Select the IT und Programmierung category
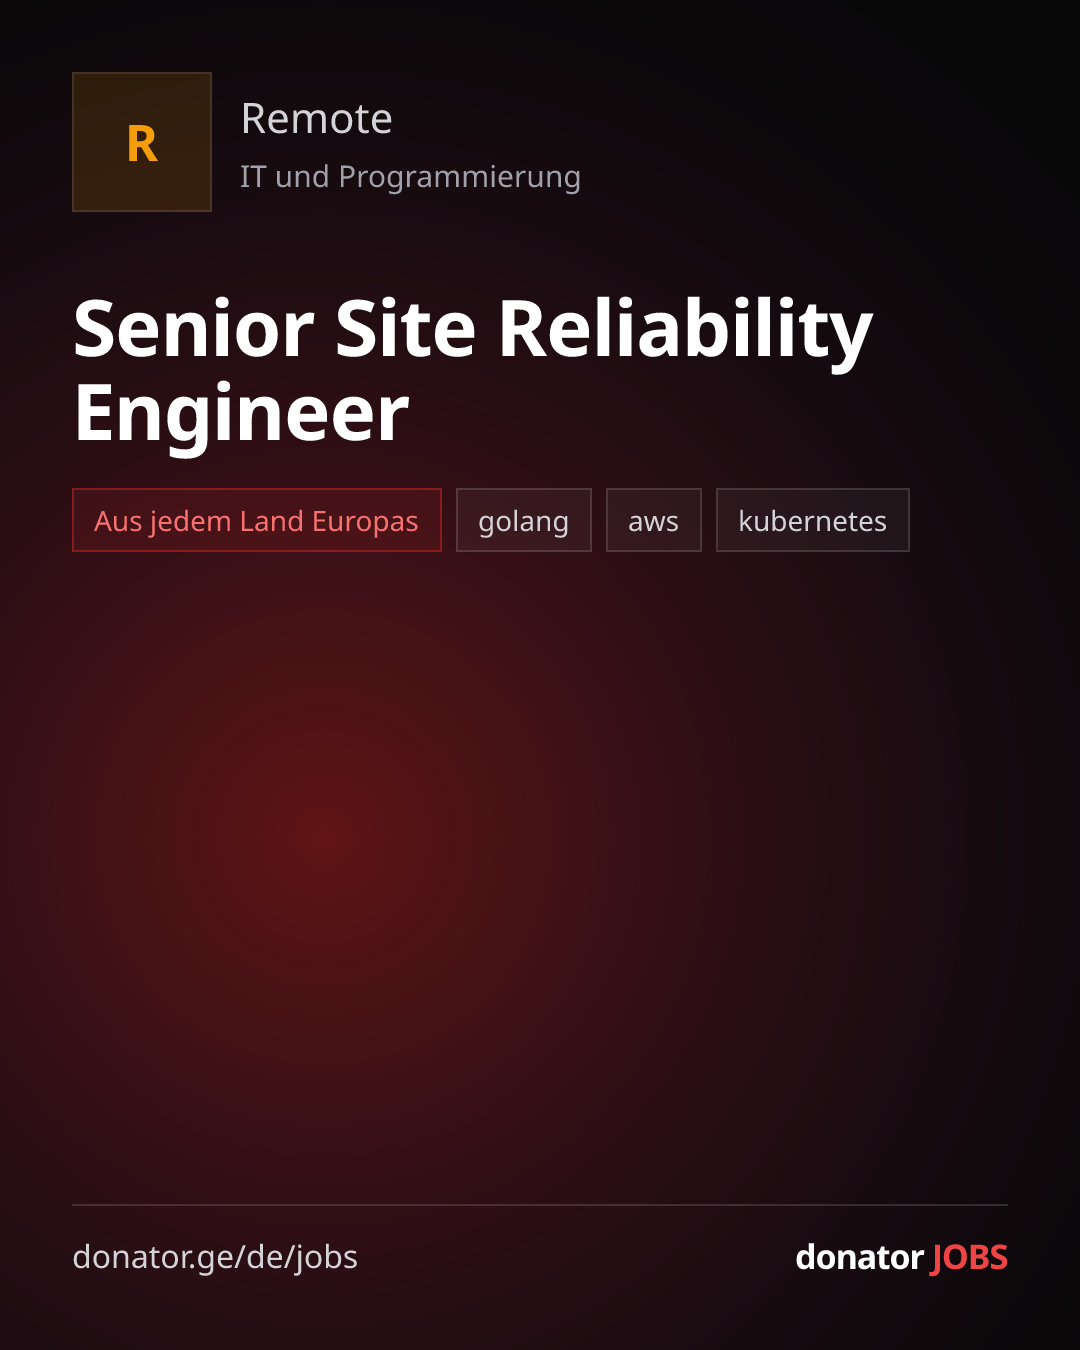 410,177
